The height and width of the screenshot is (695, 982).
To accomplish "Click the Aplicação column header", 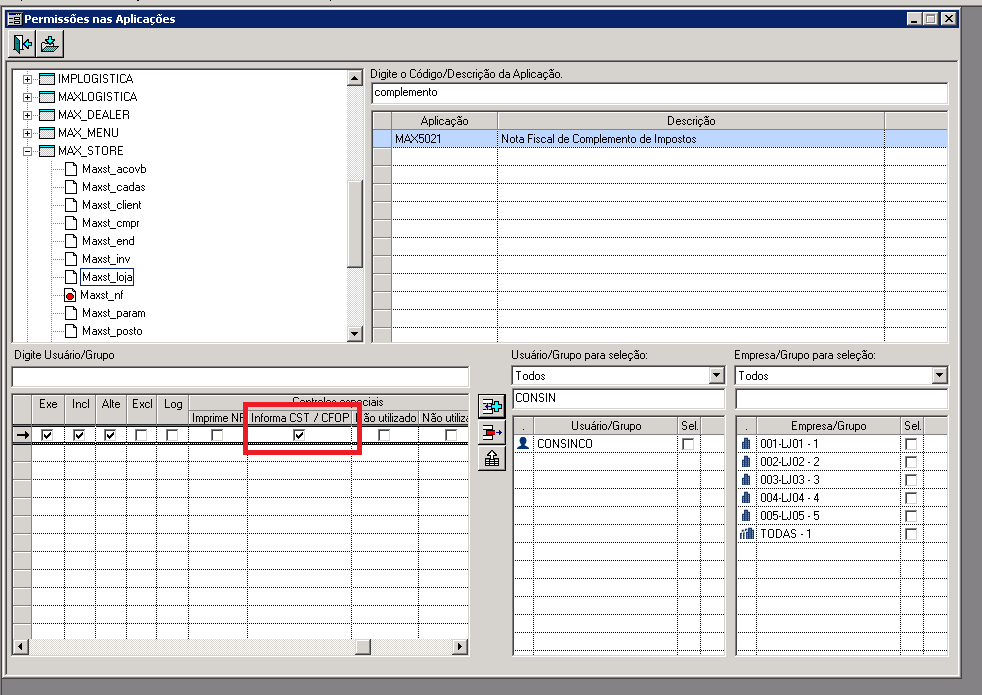I will (445, 121).
